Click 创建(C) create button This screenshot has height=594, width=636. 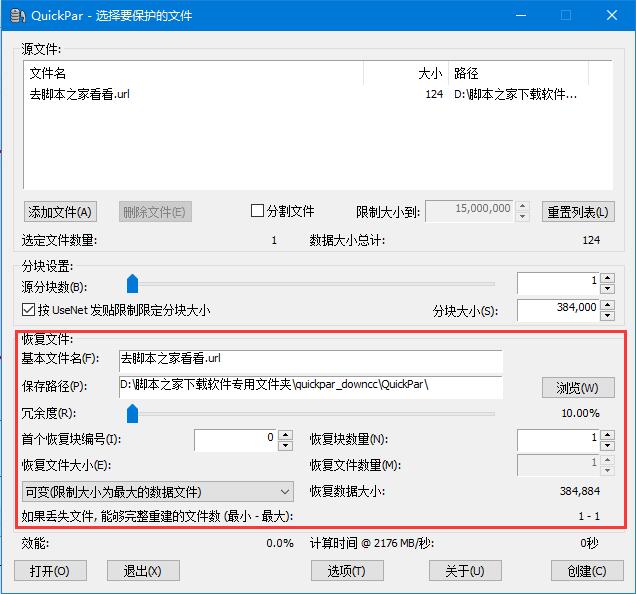pyautogui.click(x=587, y=571)
